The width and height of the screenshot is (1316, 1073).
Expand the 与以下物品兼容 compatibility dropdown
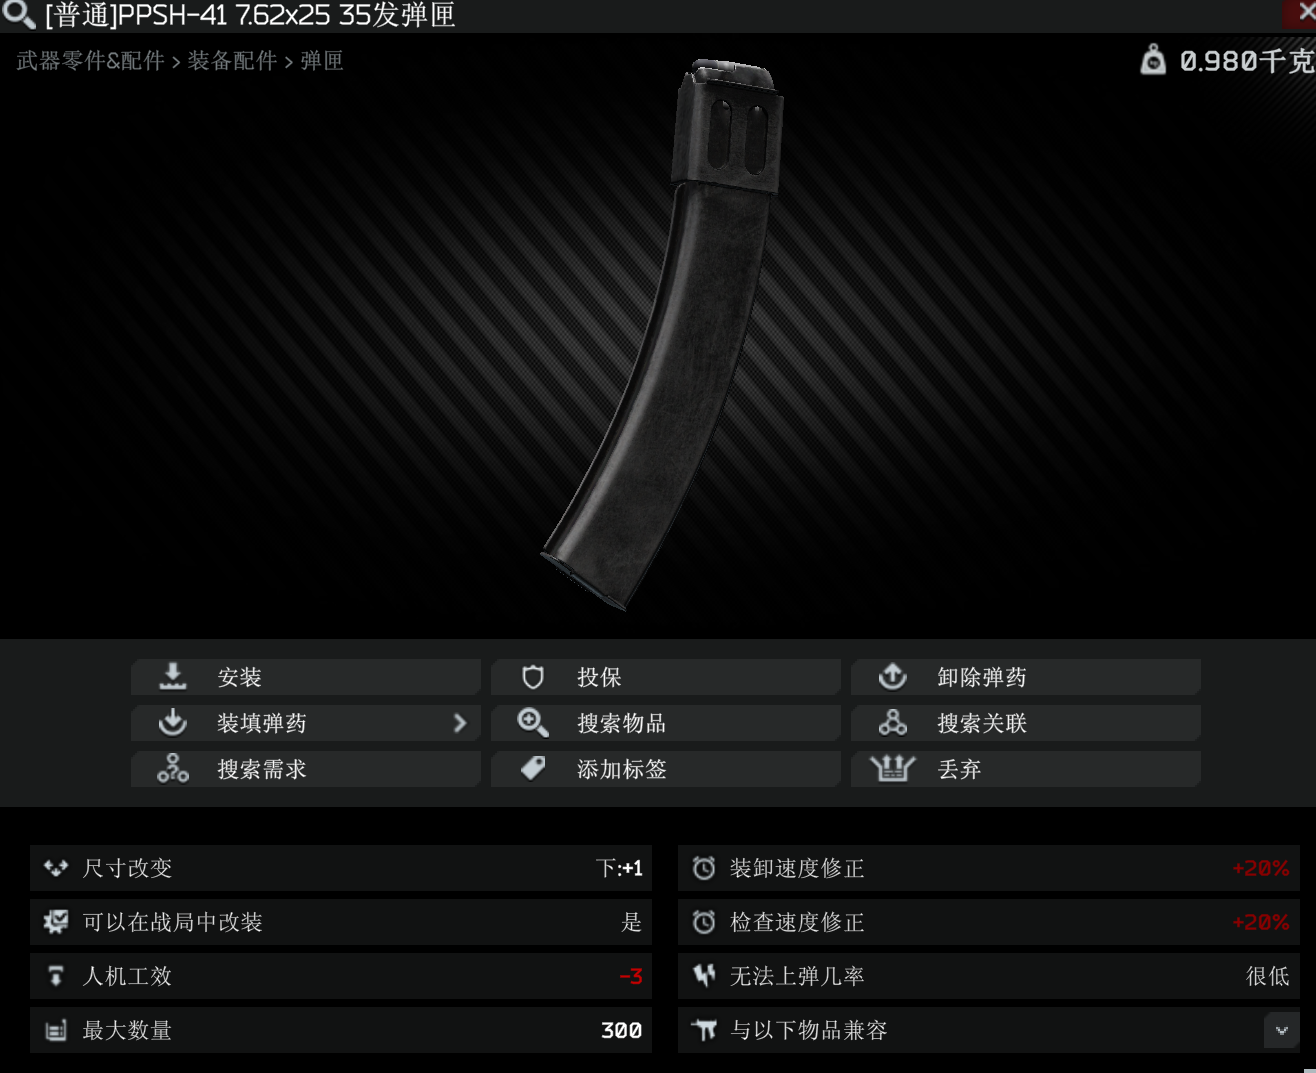1281,1030
